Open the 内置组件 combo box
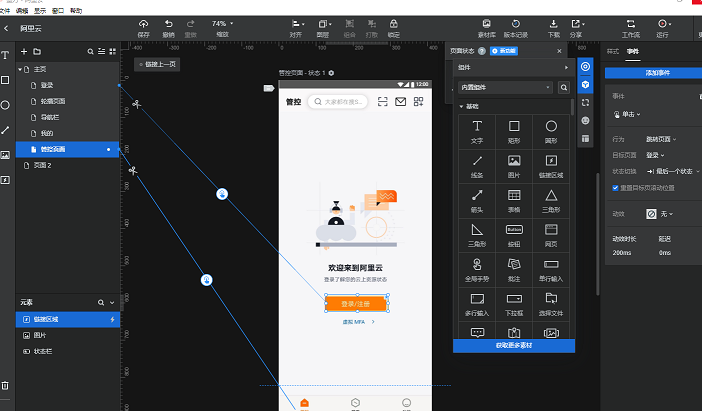The width and height of the screenshot is (702, 411). pyautogui.click(x=505, y=87)
